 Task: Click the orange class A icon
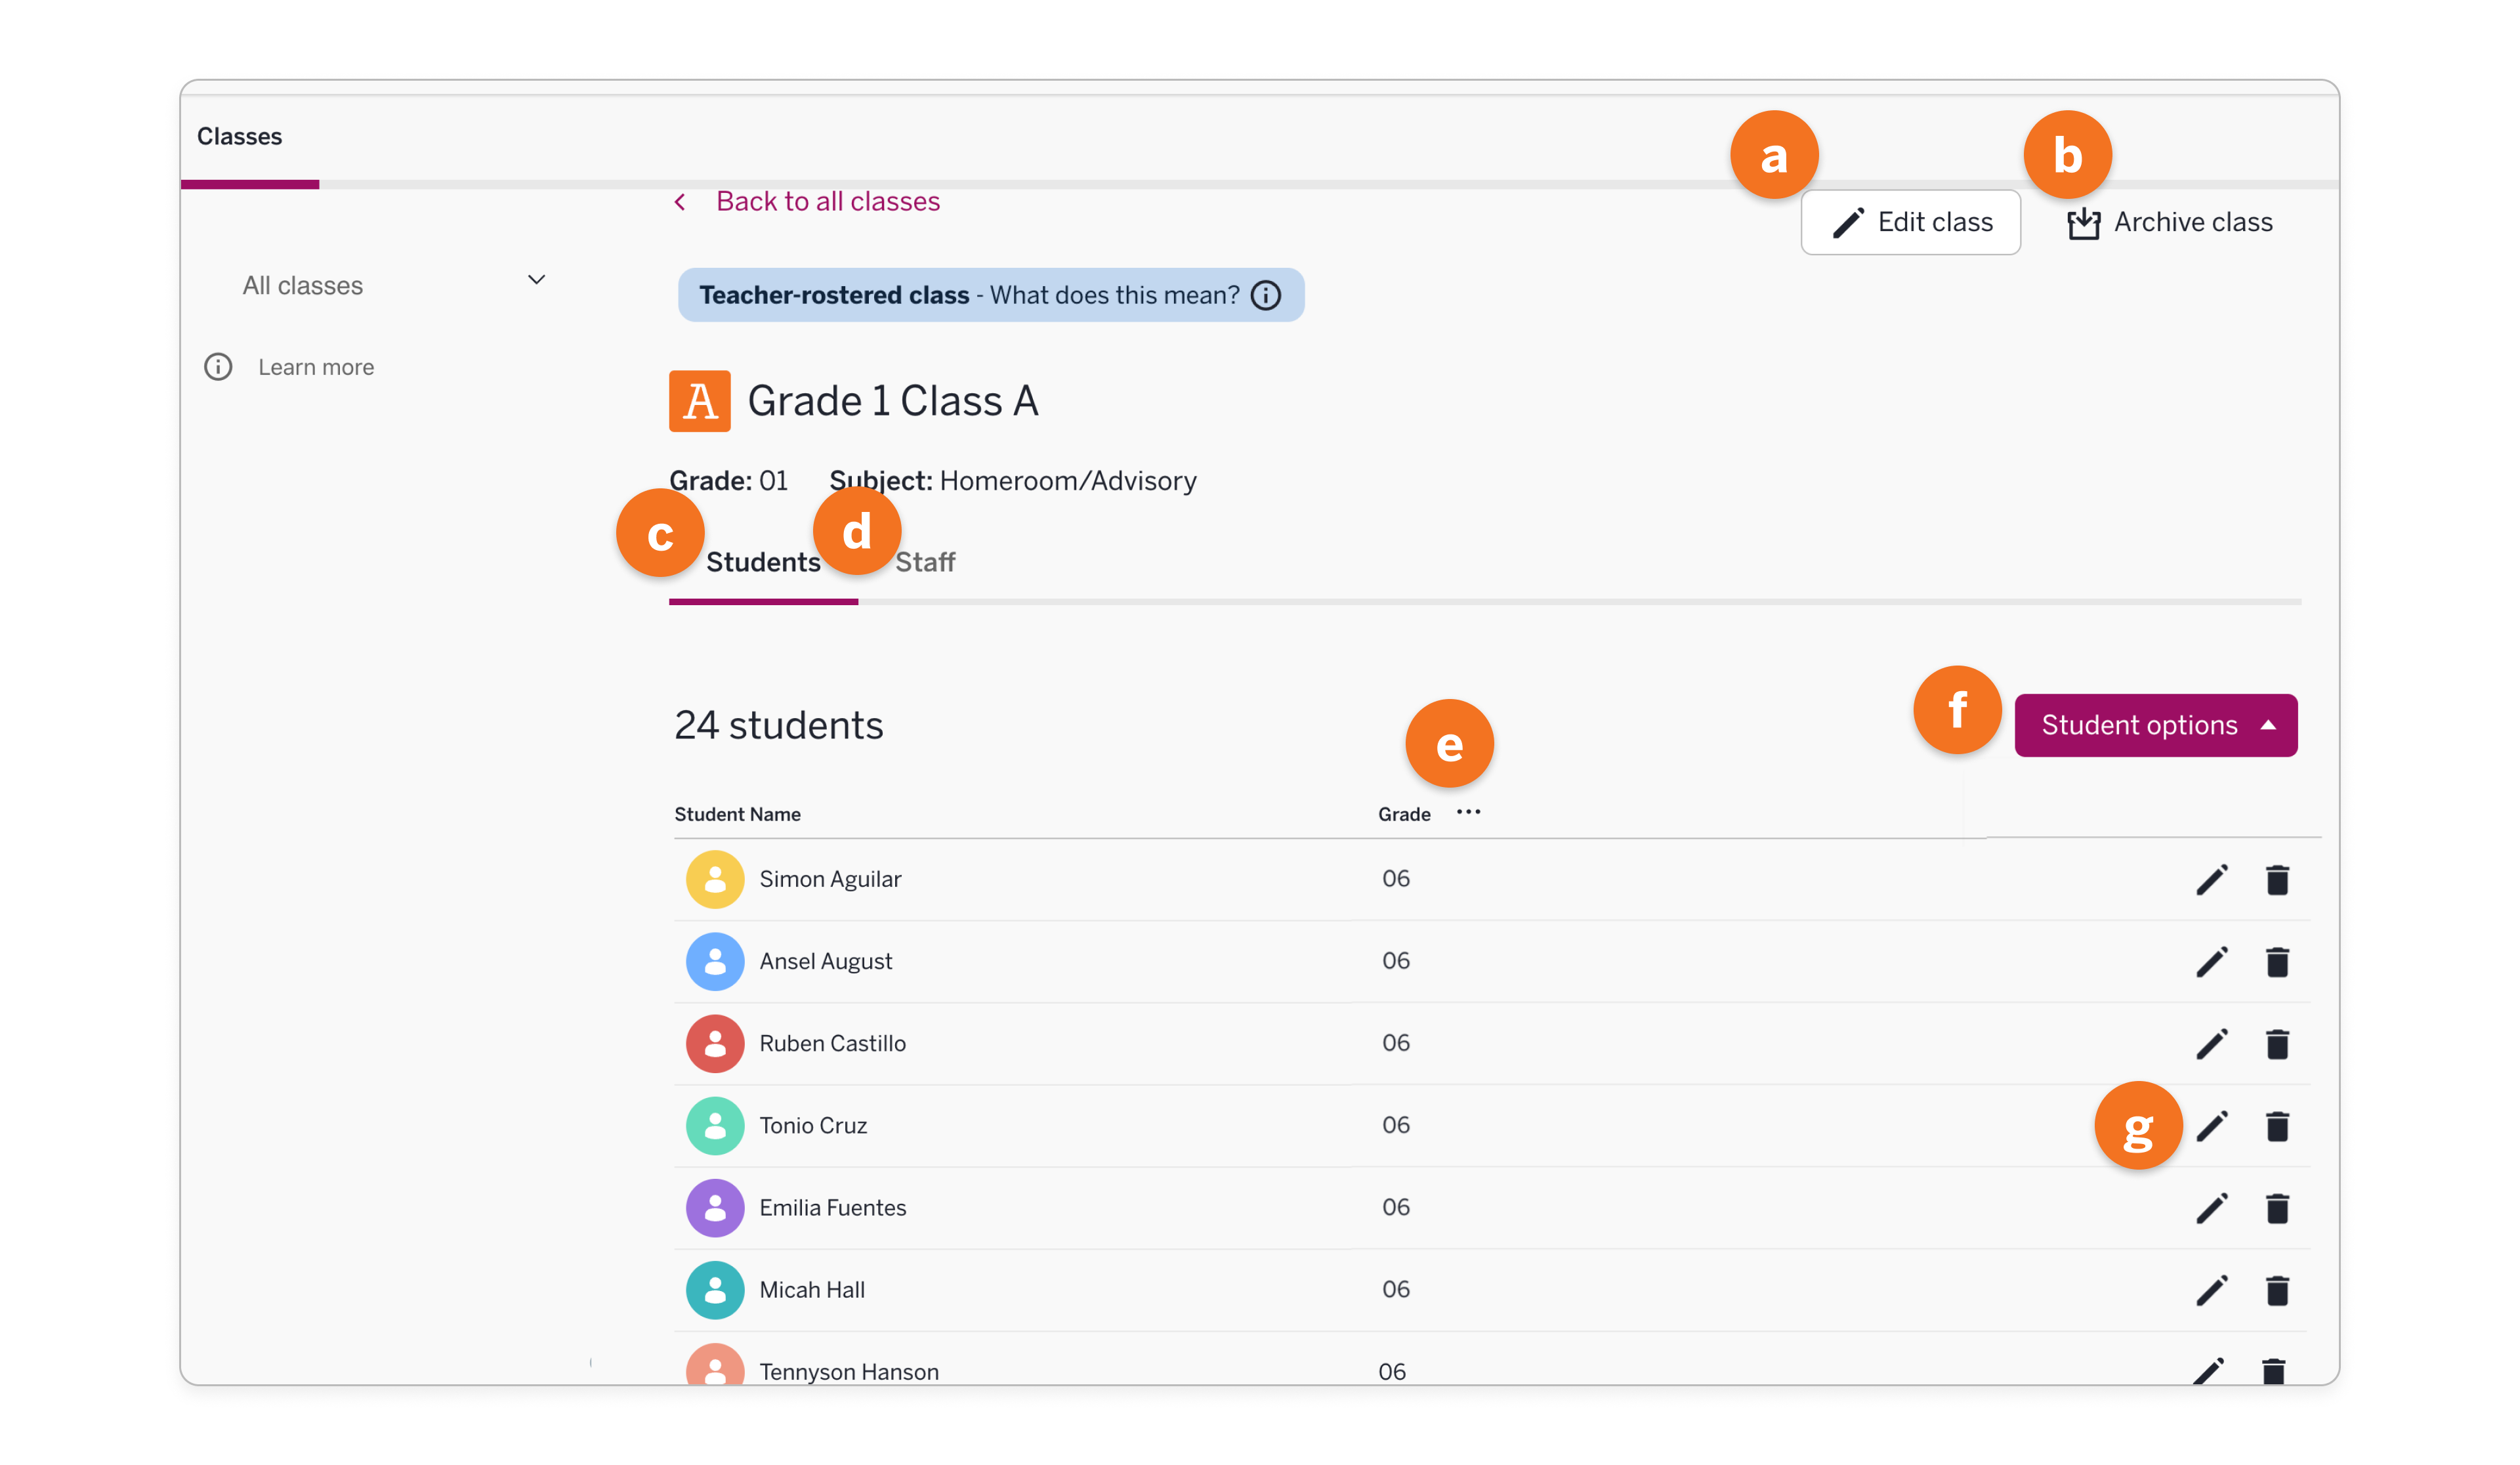coord(699,401)
